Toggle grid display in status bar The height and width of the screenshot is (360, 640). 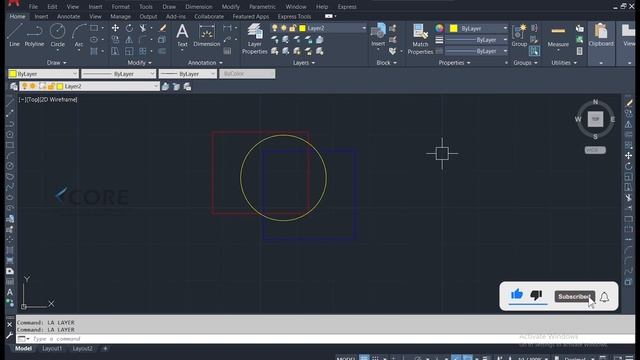(x=364, y=358)
